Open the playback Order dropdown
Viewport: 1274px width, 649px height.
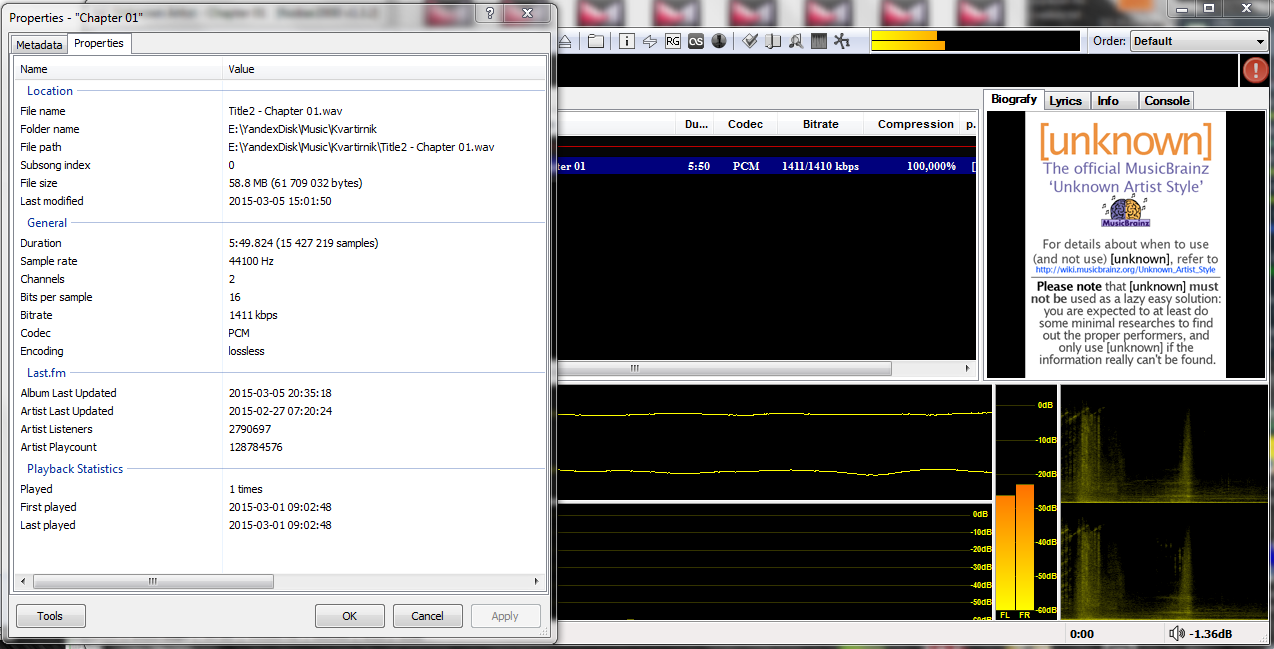click(1198, 41)
